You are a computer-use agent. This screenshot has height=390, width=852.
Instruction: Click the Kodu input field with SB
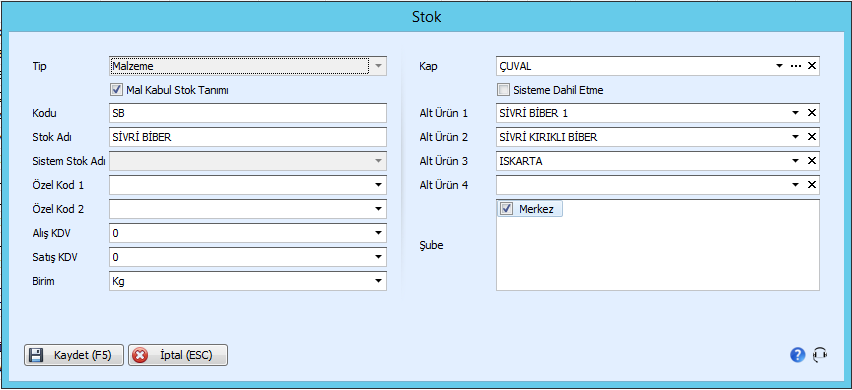pyautogui.click(x=248, y=113)
